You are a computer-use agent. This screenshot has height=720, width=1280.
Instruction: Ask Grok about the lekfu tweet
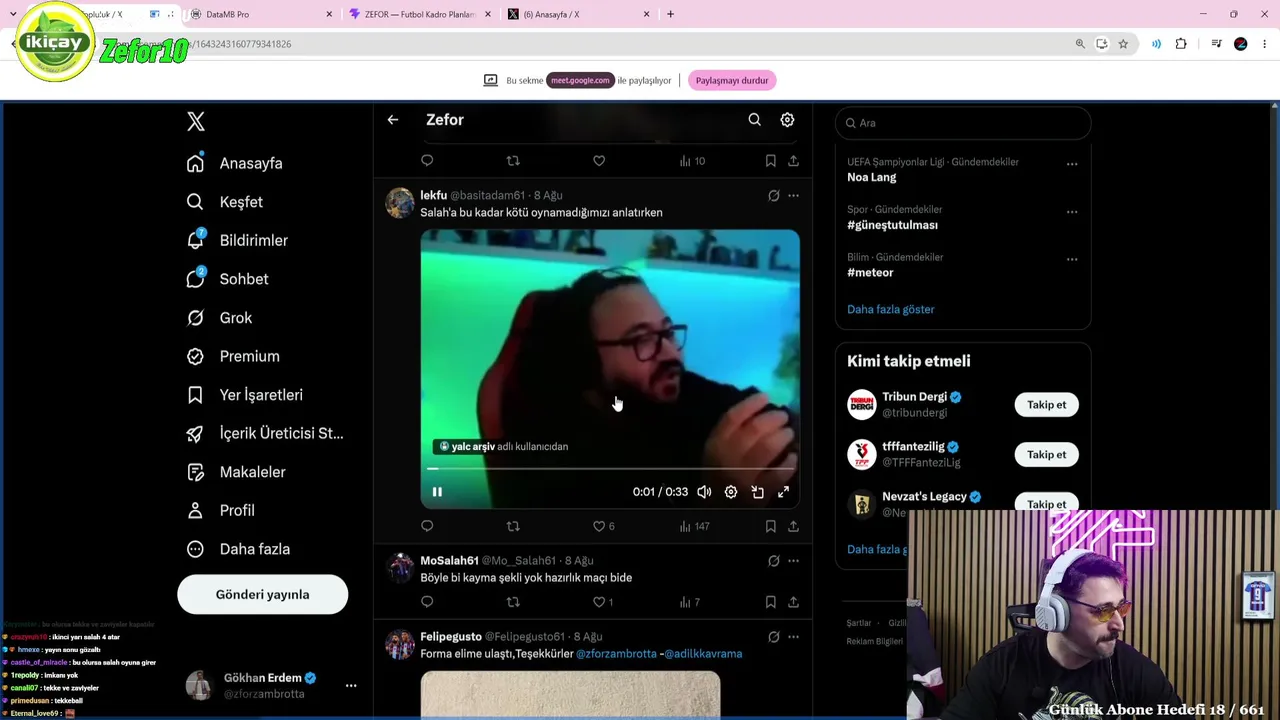774,196
